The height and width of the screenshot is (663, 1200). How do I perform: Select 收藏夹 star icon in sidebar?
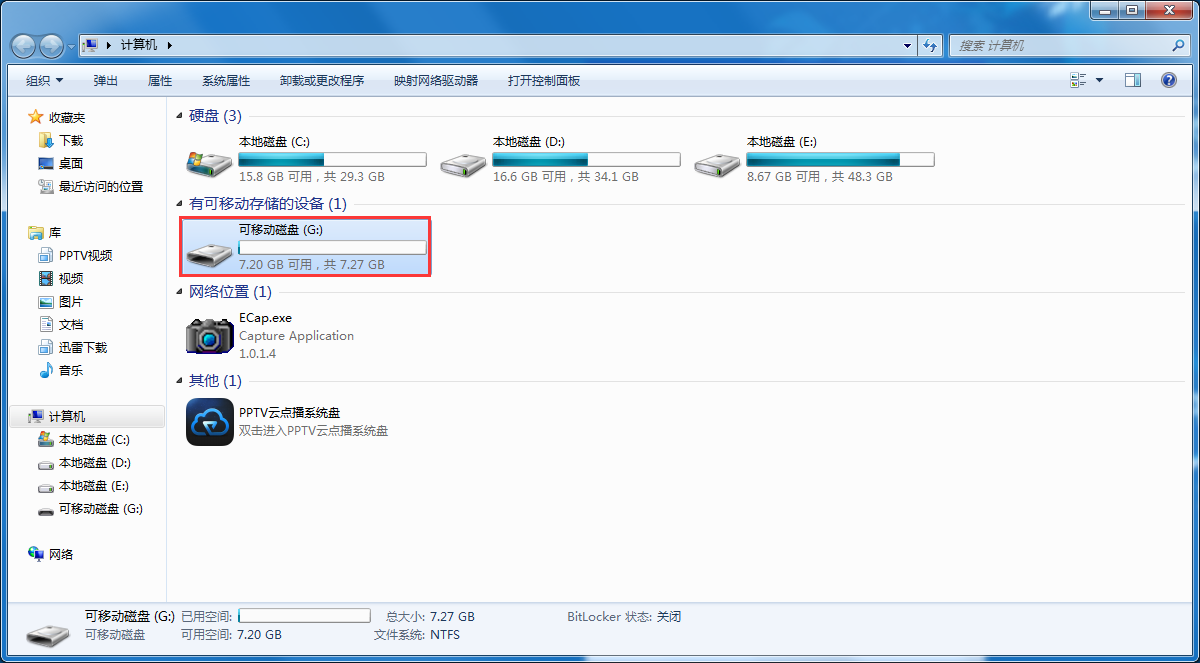[36, 118]
